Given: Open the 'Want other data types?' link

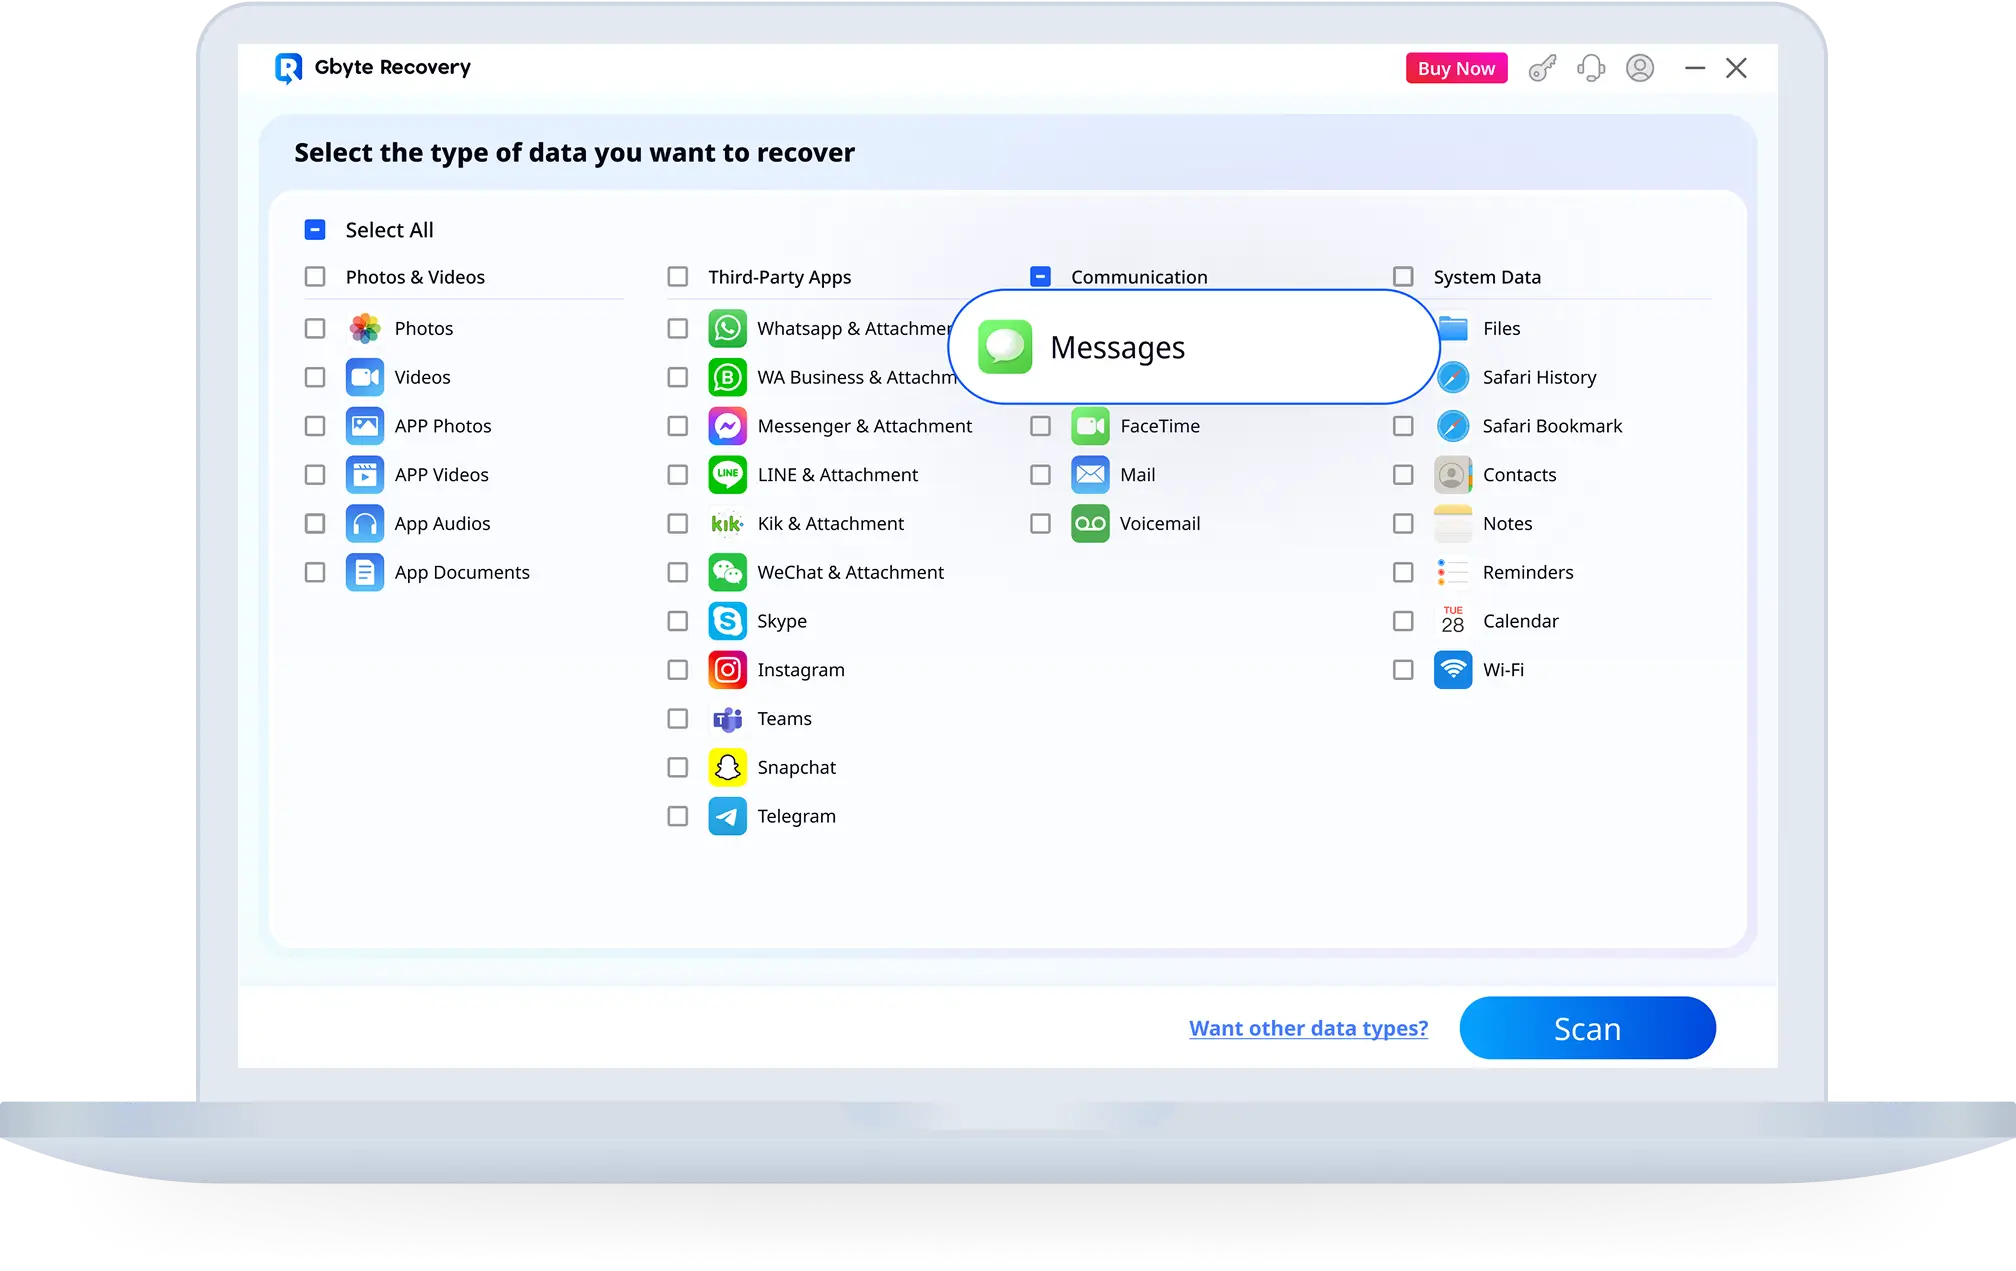Looking at the screenshot, I should tap(1308, 1028).
